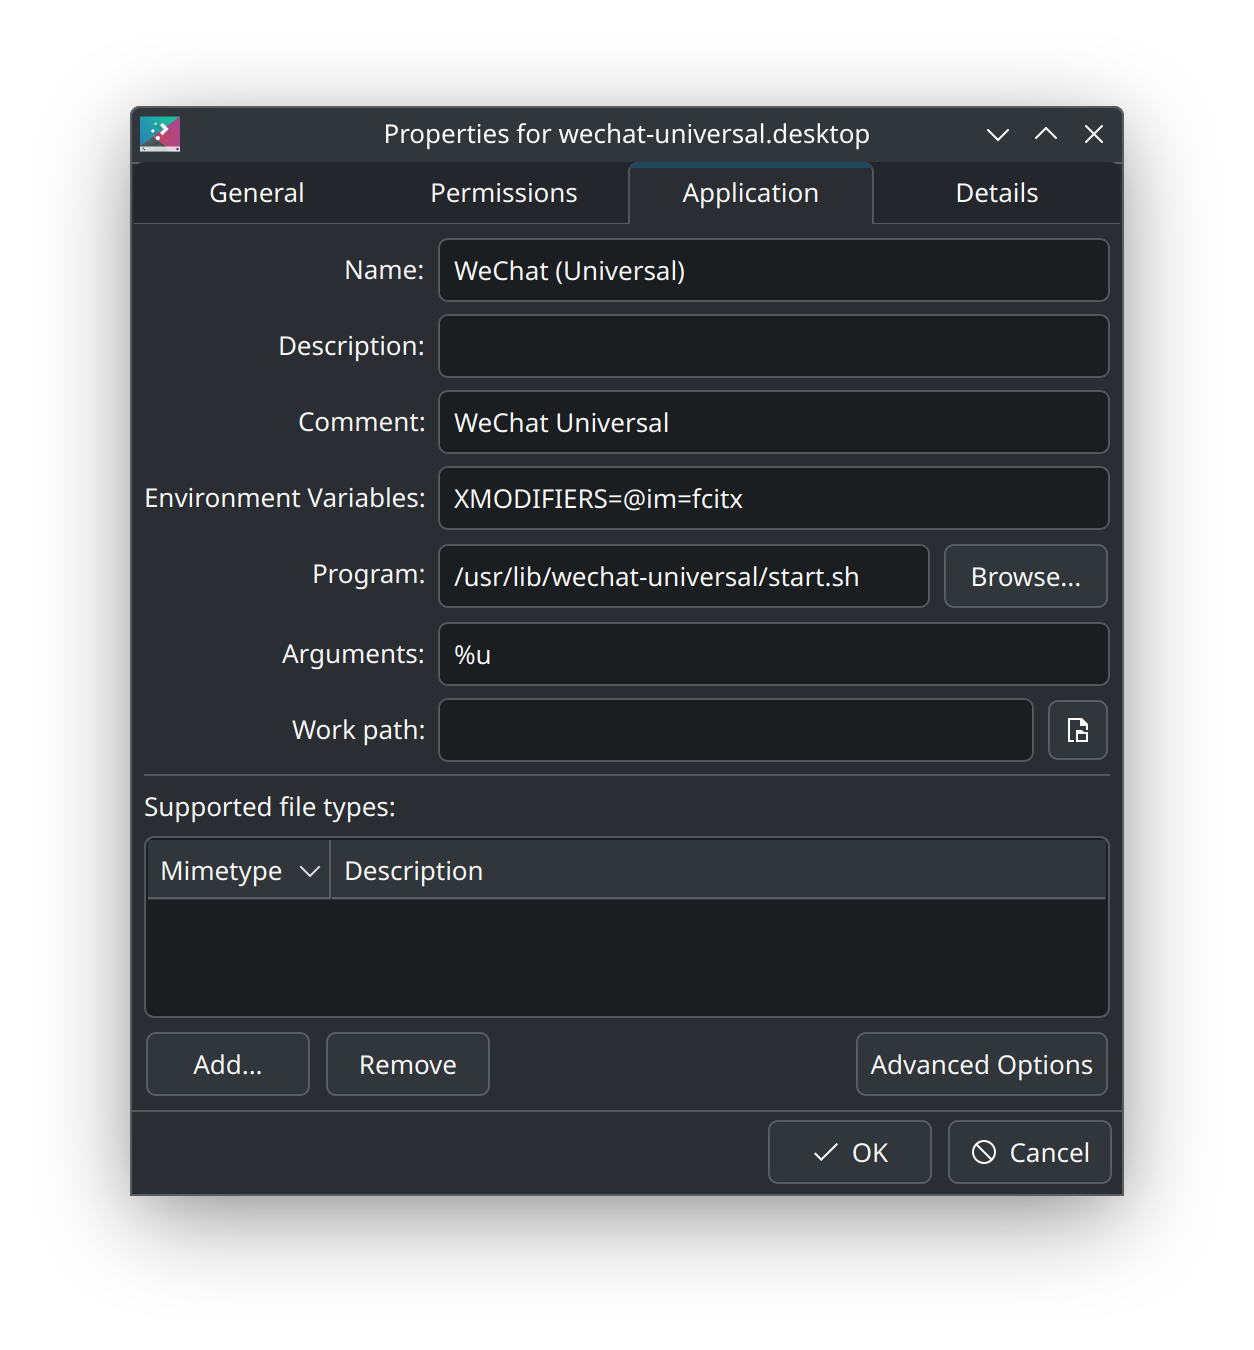The width and height of the screenshot is (1254, 1350).
Task: Edit the Environment Variables field
Action: pos(773,498)
